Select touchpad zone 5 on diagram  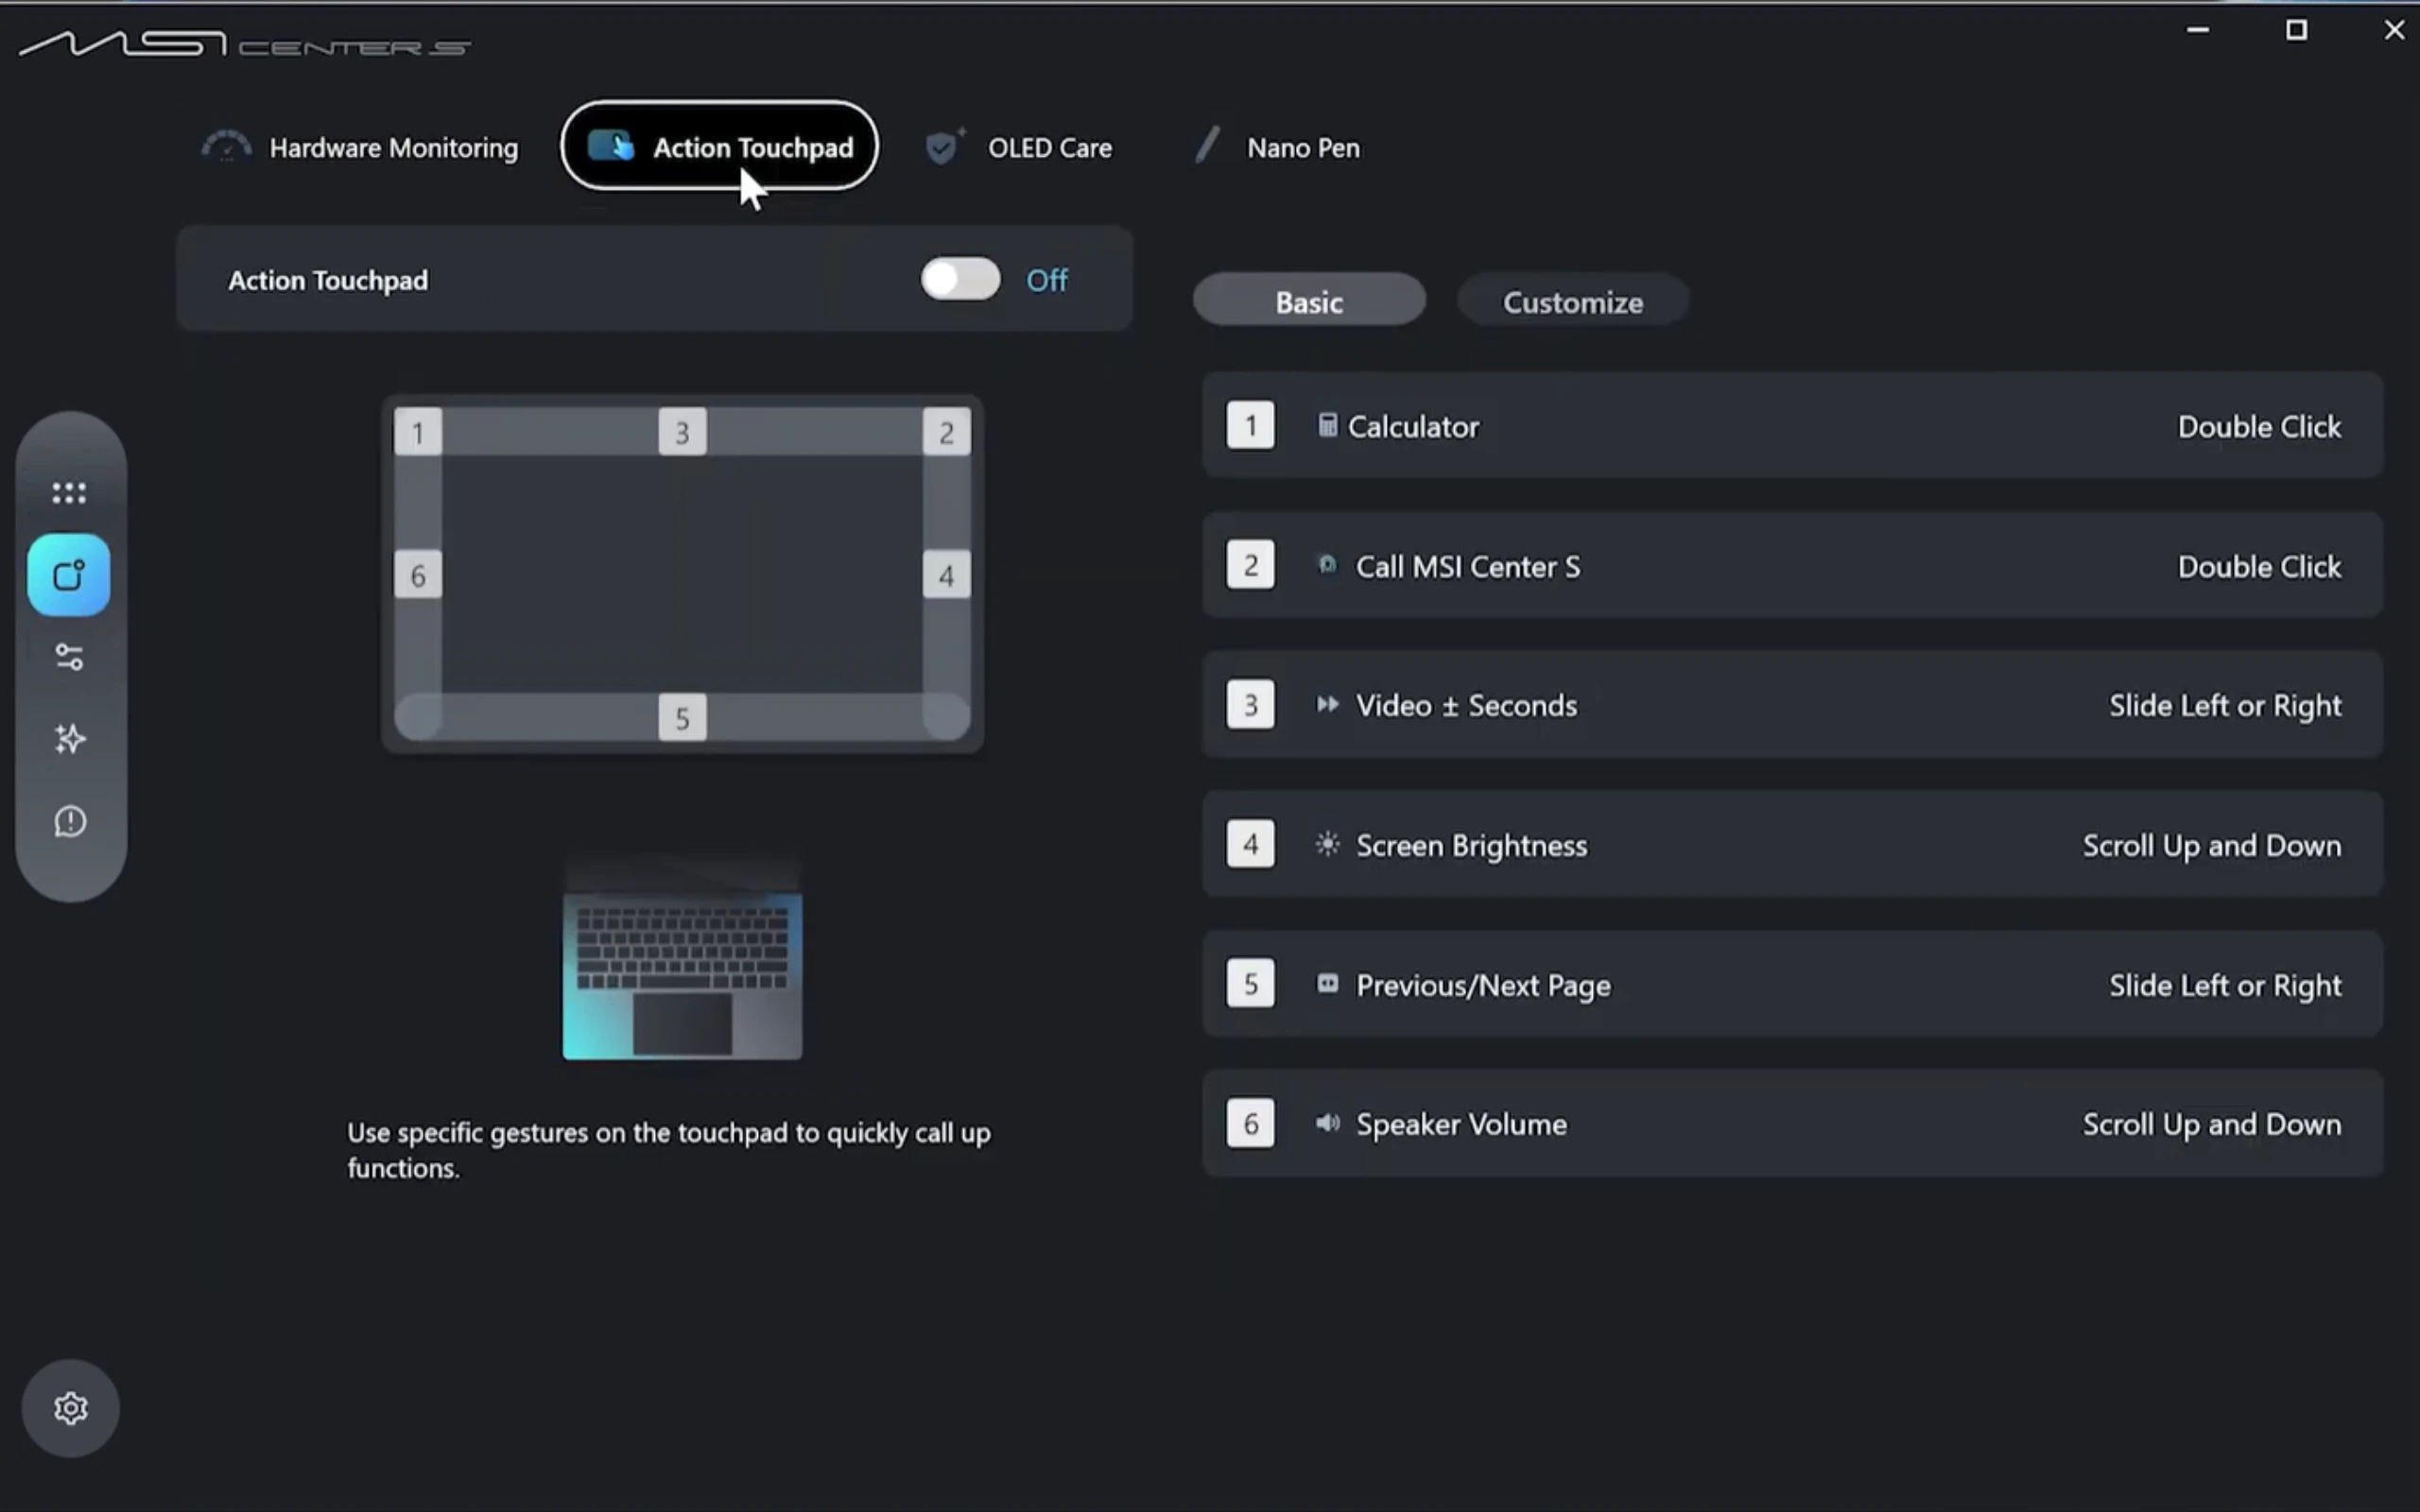682,718
